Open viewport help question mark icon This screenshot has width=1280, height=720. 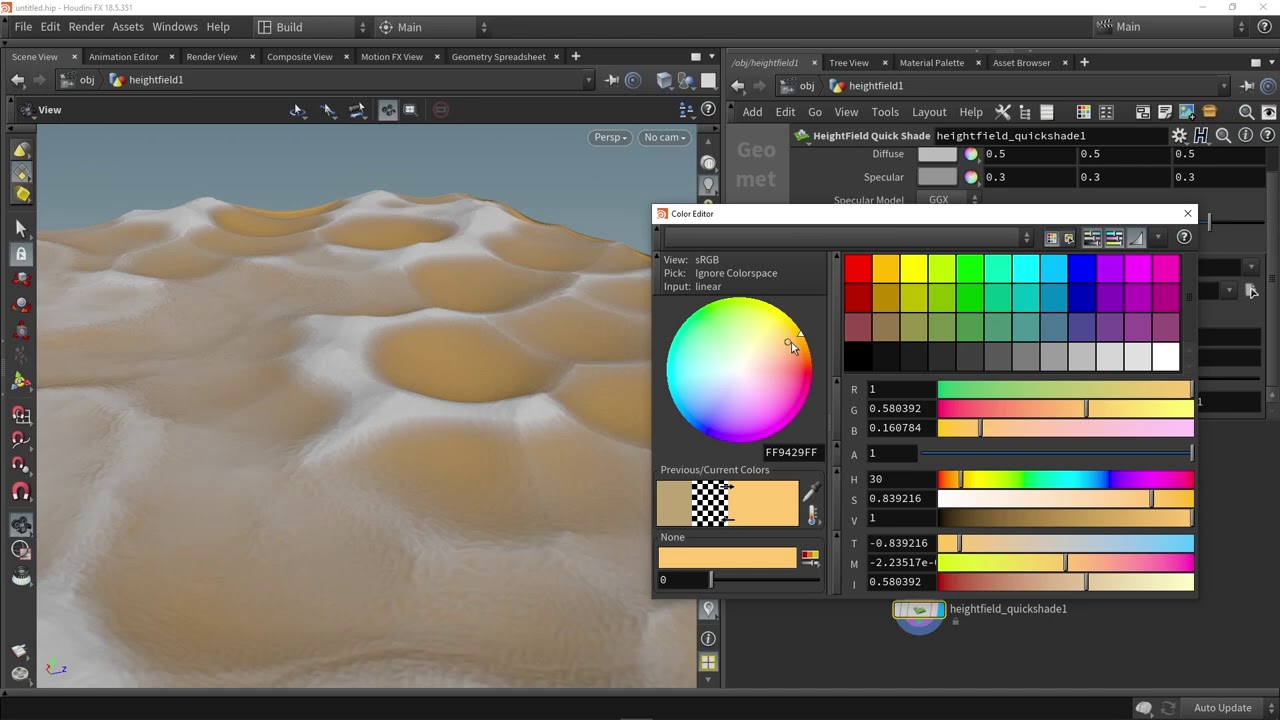[708, 109]
